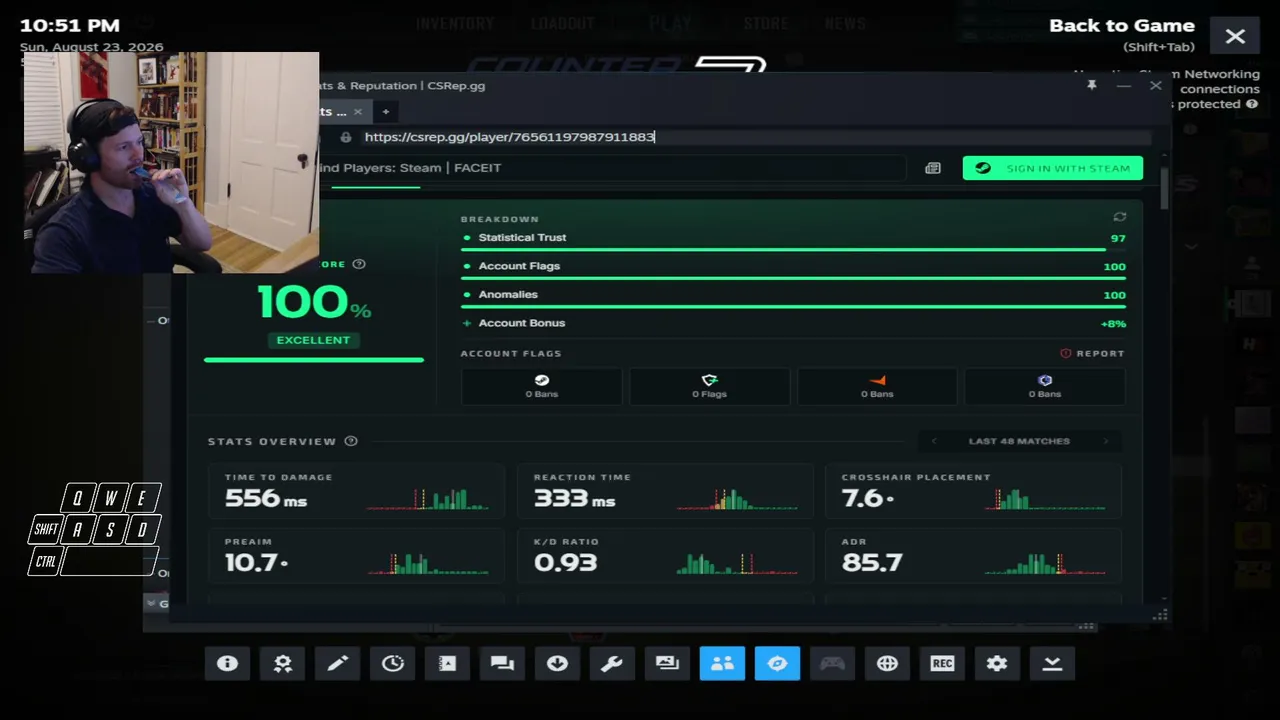Close the CSRep.gg browser tab

coord(357,111)
